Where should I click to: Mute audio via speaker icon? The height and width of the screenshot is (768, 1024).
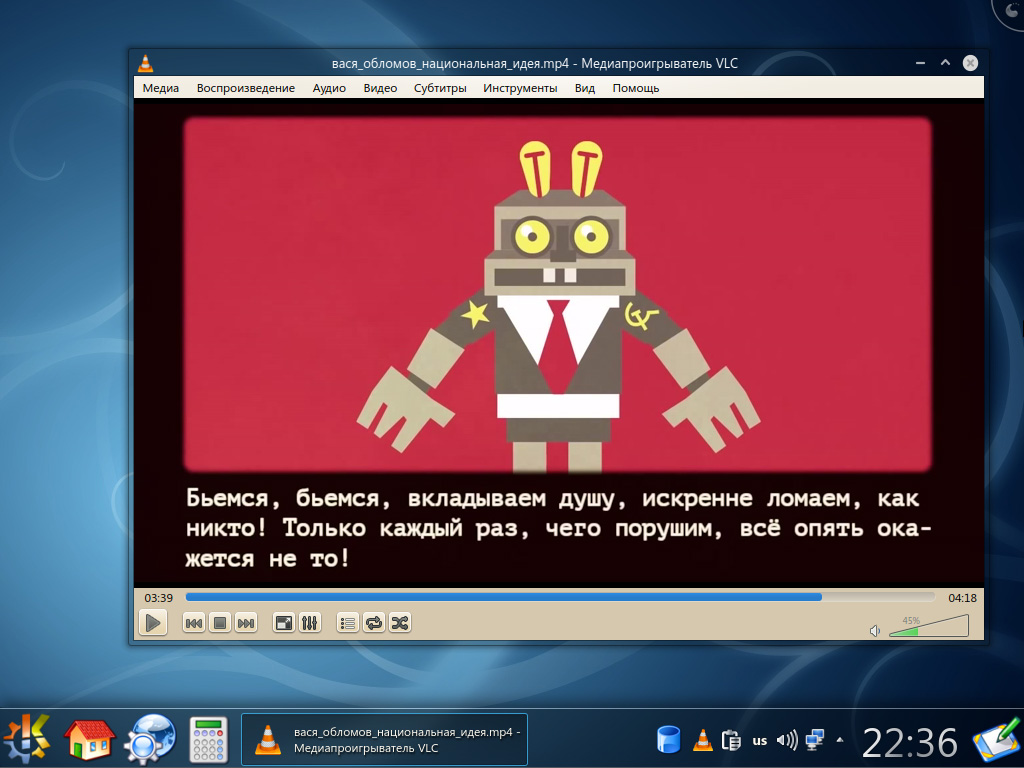coord(875,631)
